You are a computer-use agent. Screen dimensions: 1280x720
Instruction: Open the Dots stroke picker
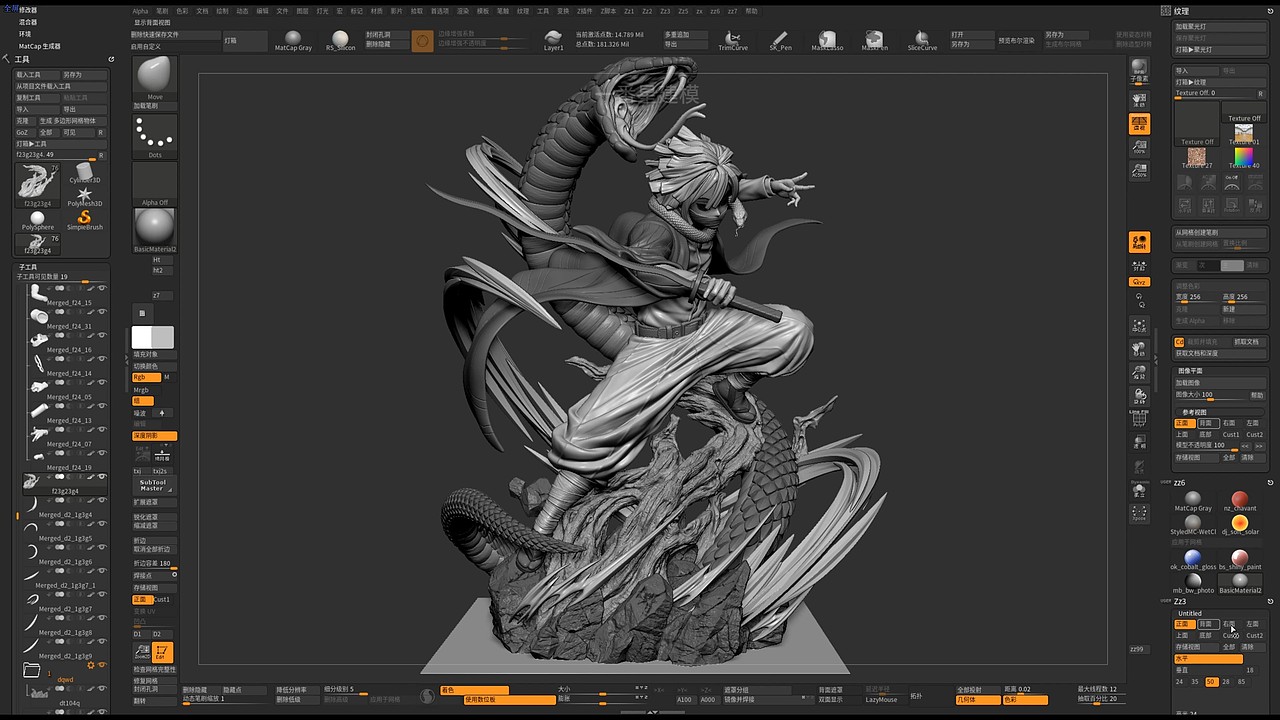click(154, 134)
